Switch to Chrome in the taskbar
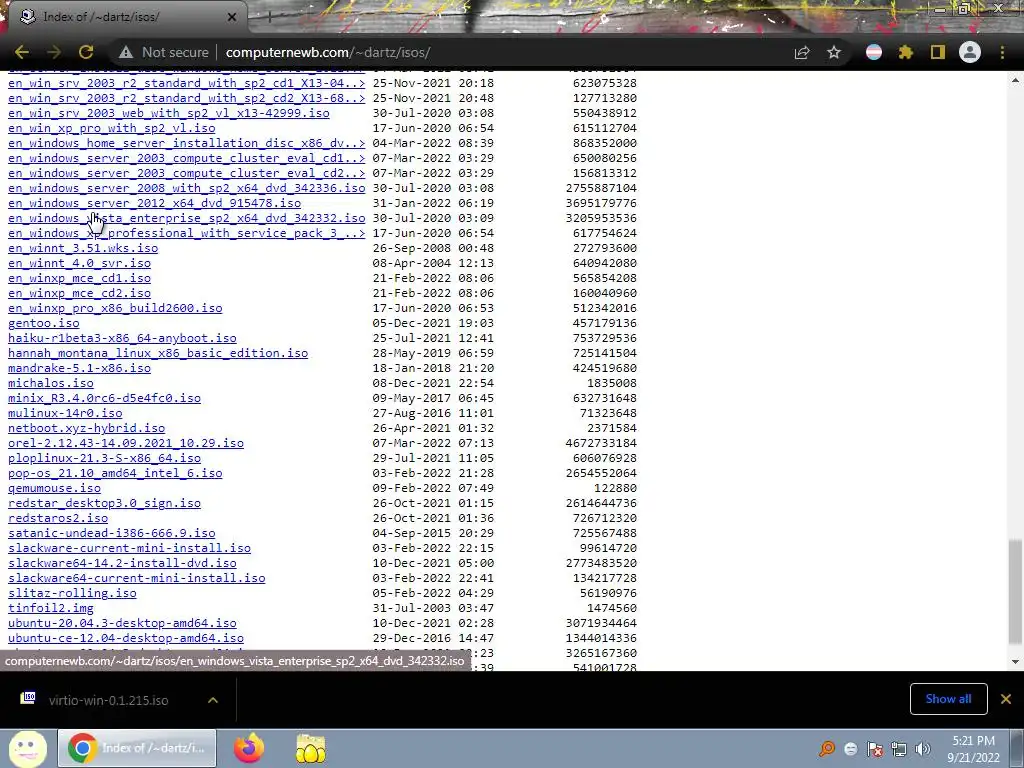The width and height of the screenshot is (1024, 768). 137,748
